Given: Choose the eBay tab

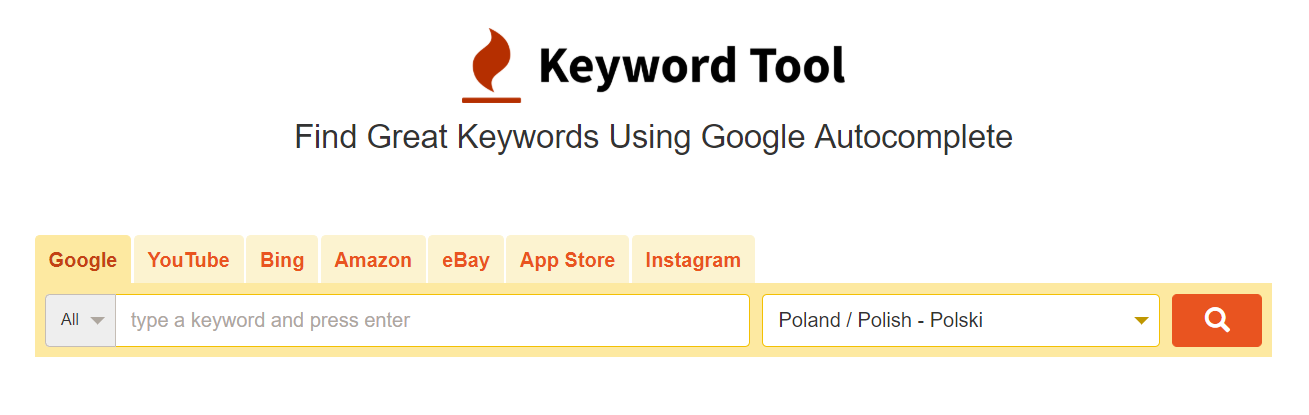Looking at the screenshot, I should tap(466, 260).
